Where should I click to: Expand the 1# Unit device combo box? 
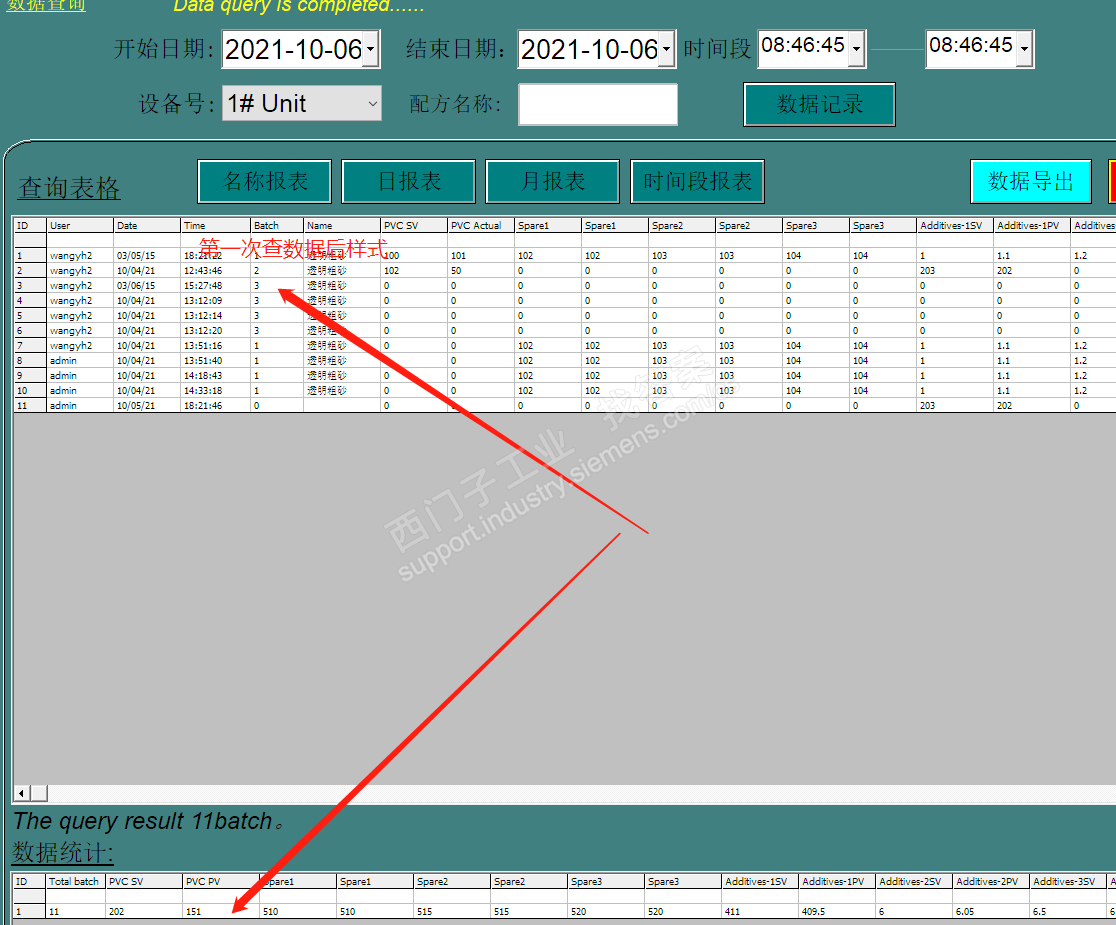click(x=372, y=104)
